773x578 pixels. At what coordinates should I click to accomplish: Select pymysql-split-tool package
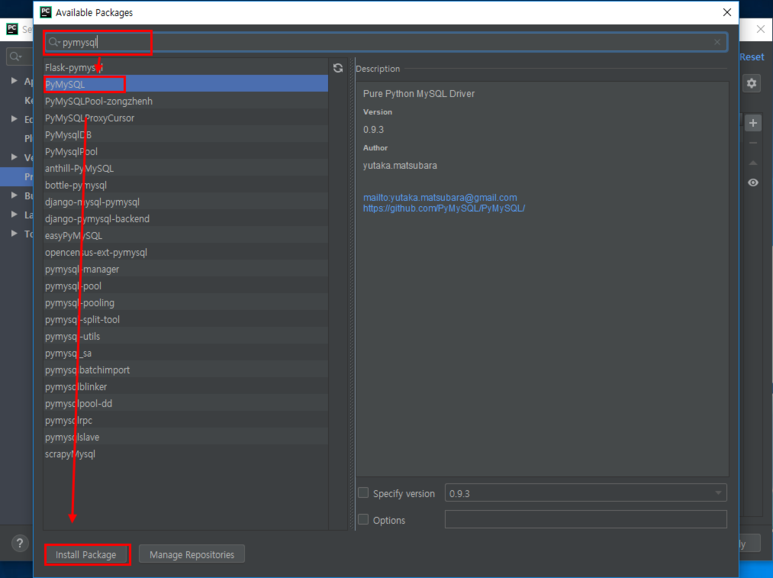[186, 320]
